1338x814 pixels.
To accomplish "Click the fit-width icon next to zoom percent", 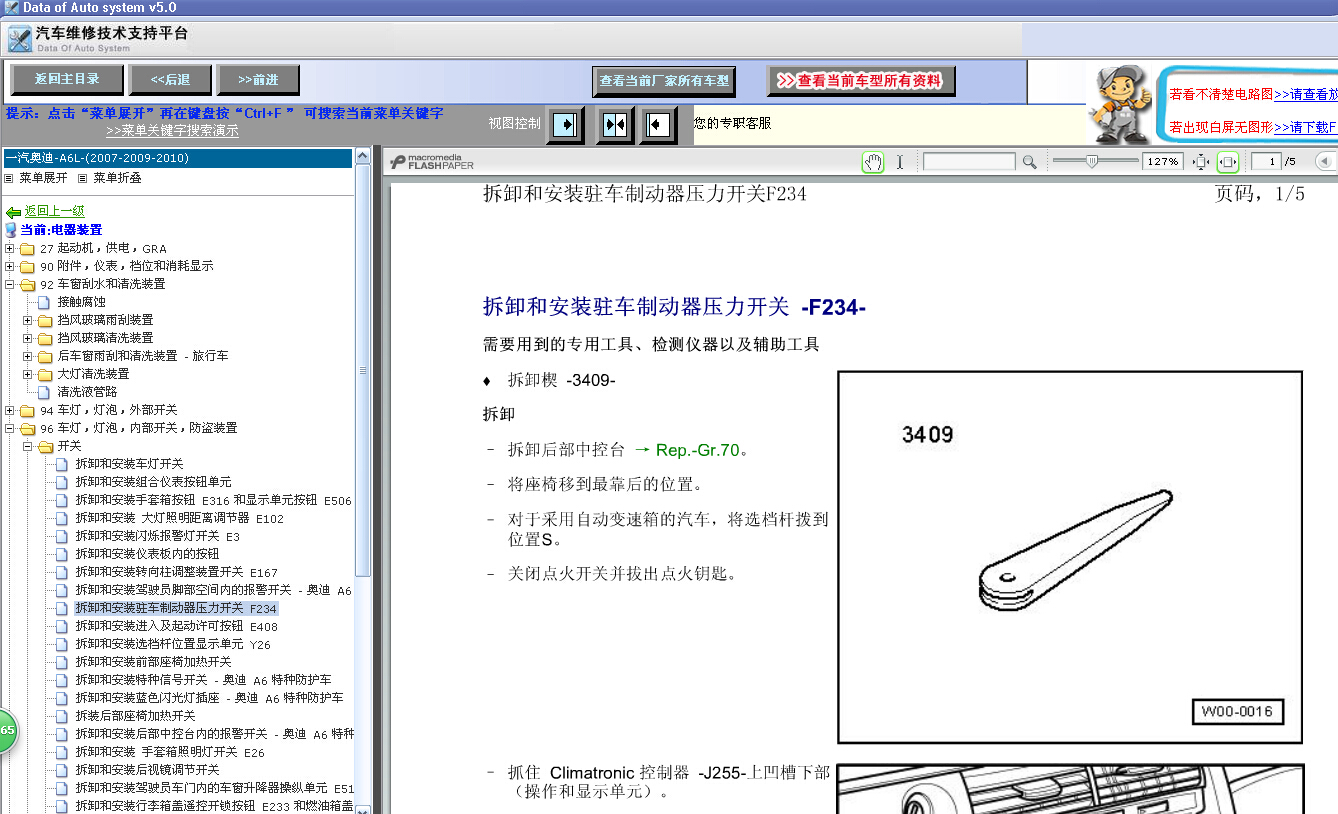I will coord(1201,162).
